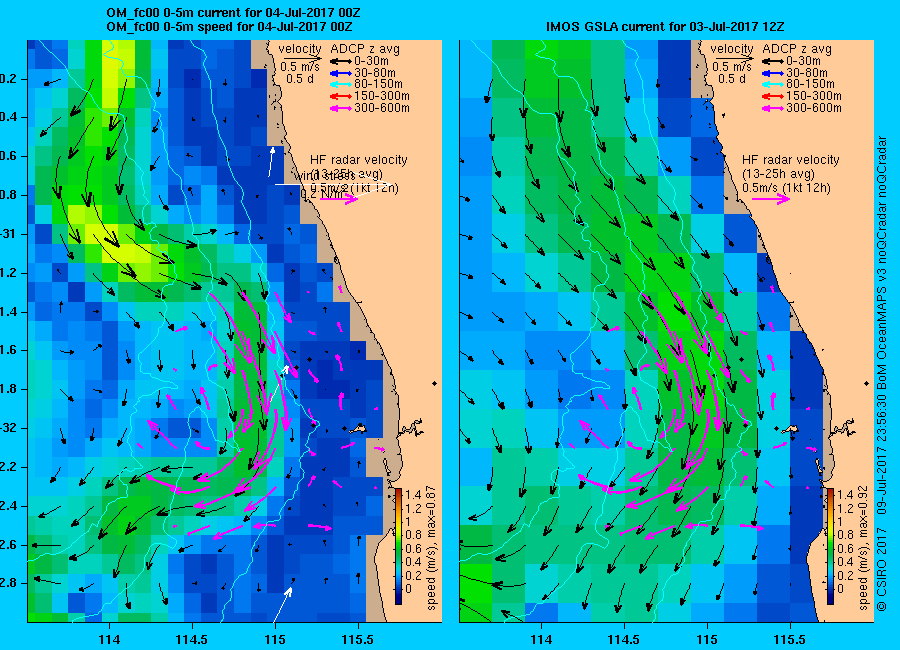Click the 1.4 tick on left color bar
Image resolution: width=900 pixels, height=650 pixels.
pos(413,495)
